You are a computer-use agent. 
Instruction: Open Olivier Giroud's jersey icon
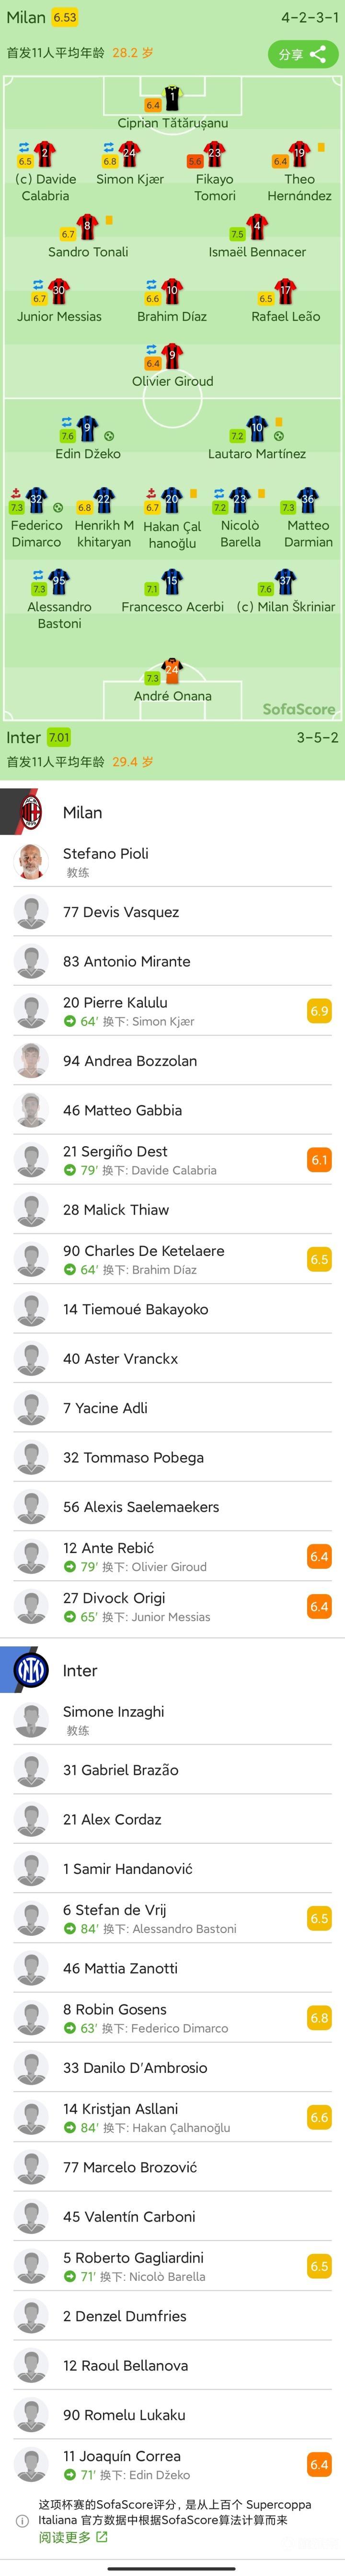tap(172, 356)
